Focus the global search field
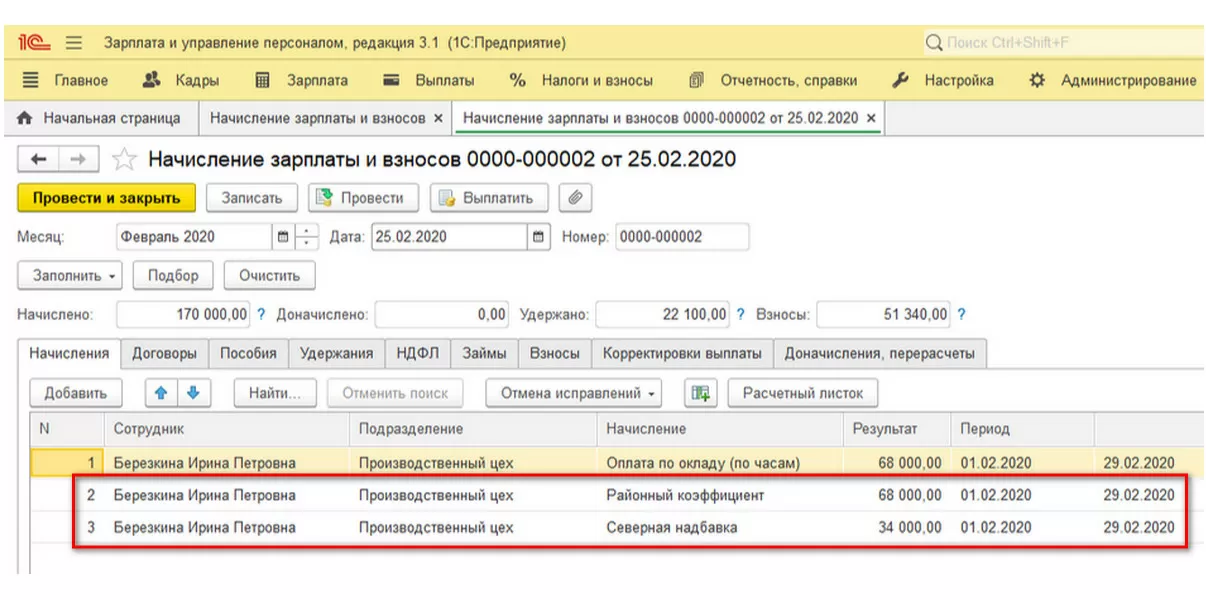Screen dimensions: 1206x600 [1062, 43]
